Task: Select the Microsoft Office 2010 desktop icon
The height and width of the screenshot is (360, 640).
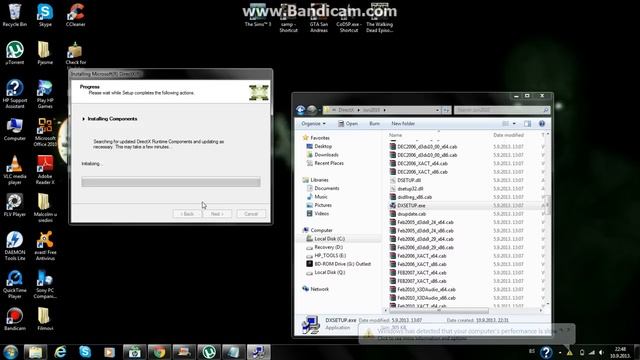Action: [45, 132]
